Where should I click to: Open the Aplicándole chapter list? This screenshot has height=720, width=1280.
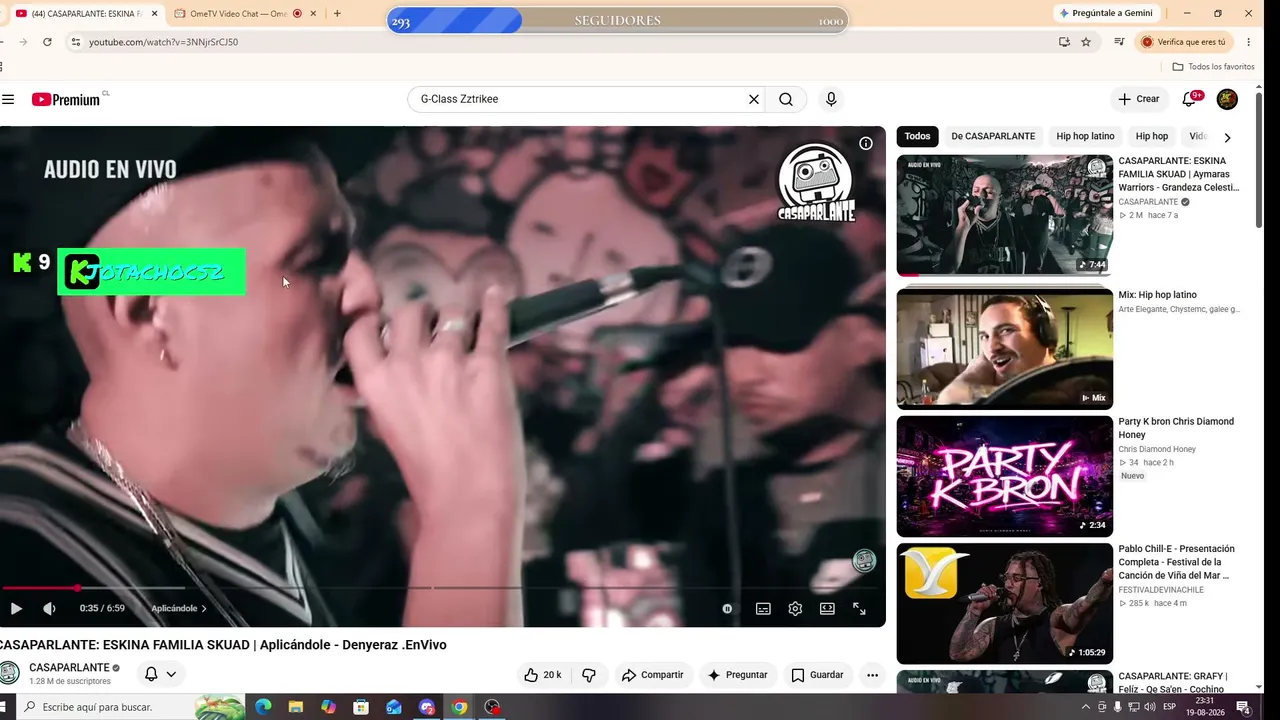point(179,608)
